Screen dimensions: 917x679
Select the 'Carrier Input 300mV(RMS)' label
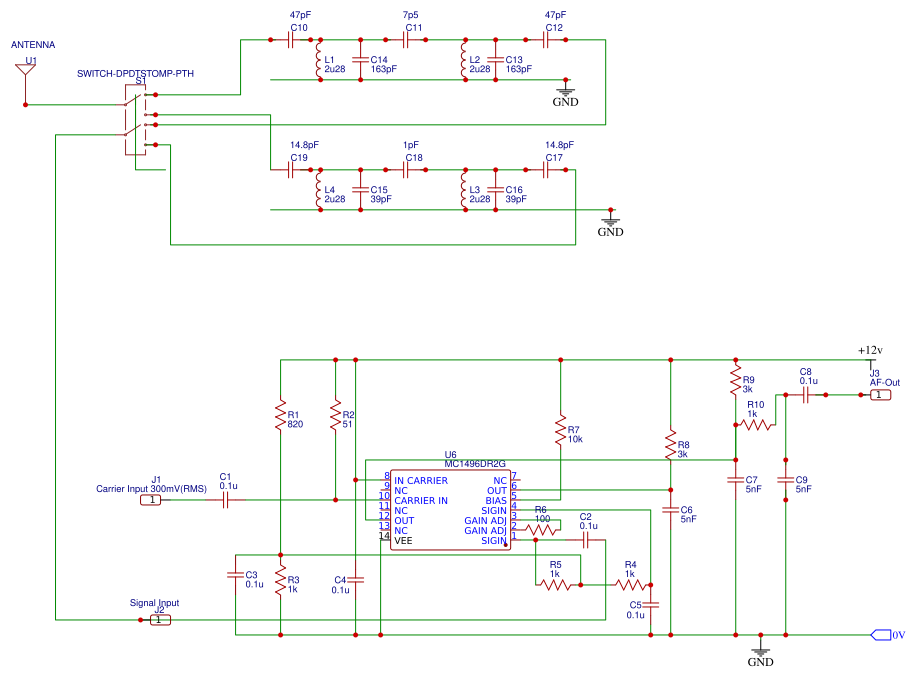[x=151, y=489]
